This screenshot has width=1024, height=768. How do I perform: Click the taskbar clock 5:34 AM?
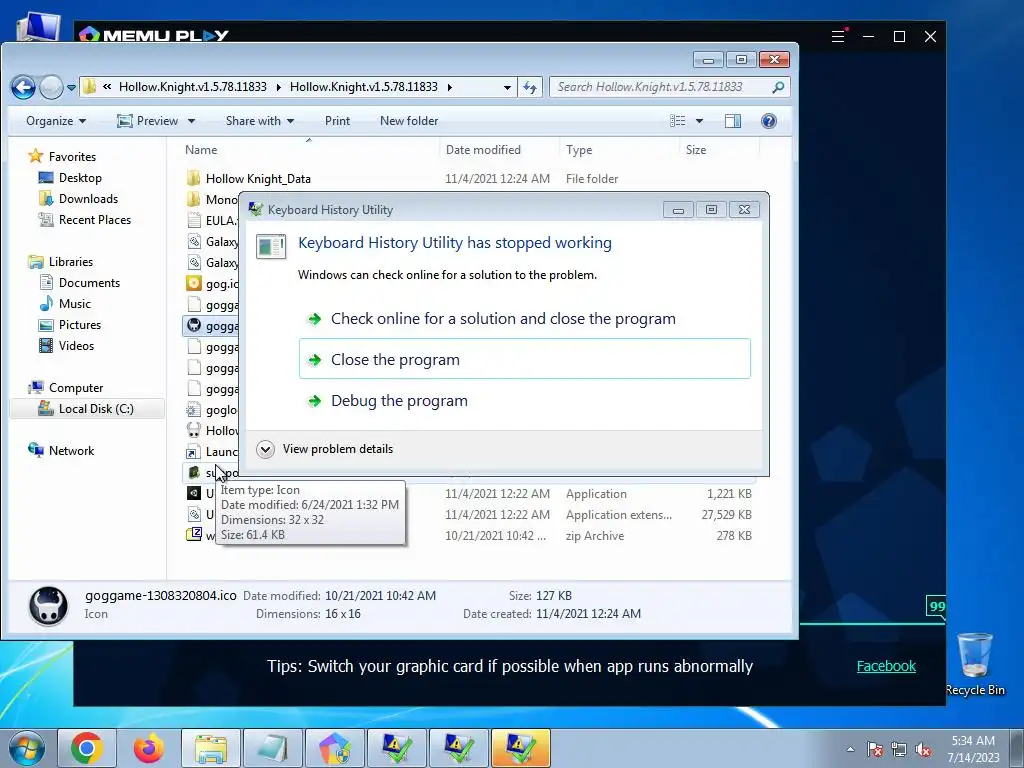[973, 749]
